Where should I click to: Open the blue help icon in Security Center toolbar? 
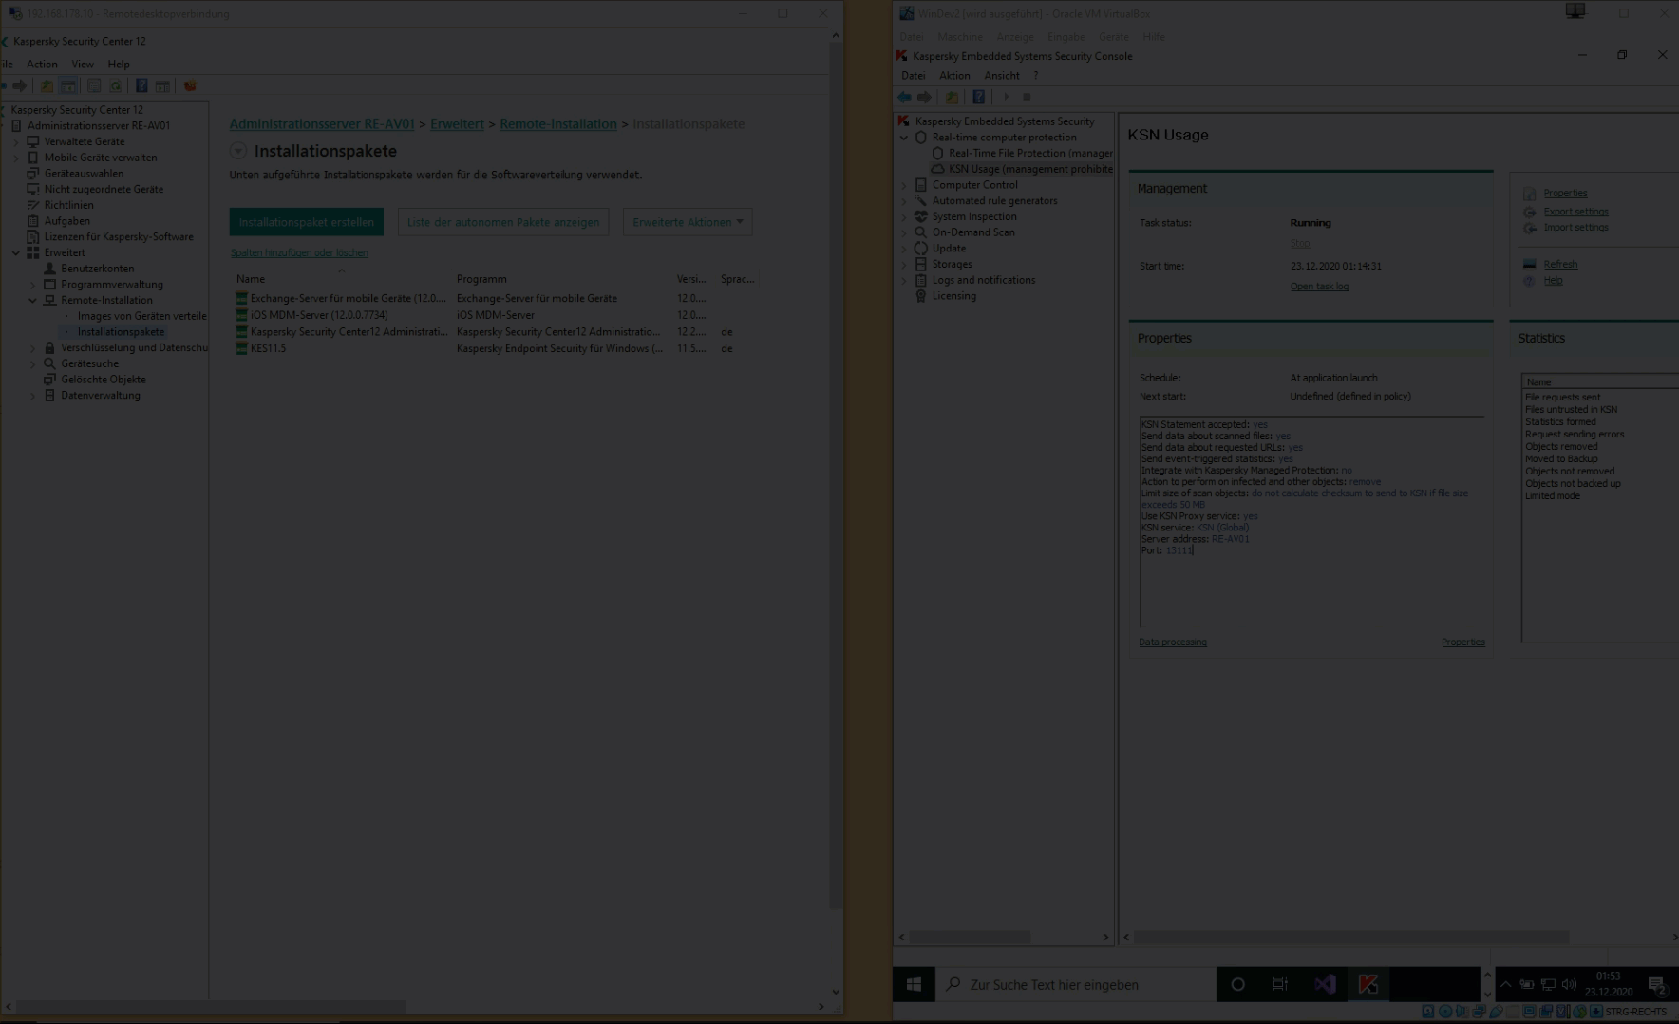(x=142, y=86)
